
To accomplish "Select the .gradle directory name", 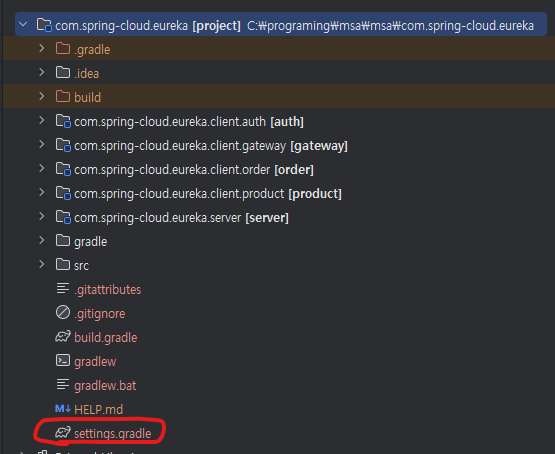I will click(x=92, y=50).
